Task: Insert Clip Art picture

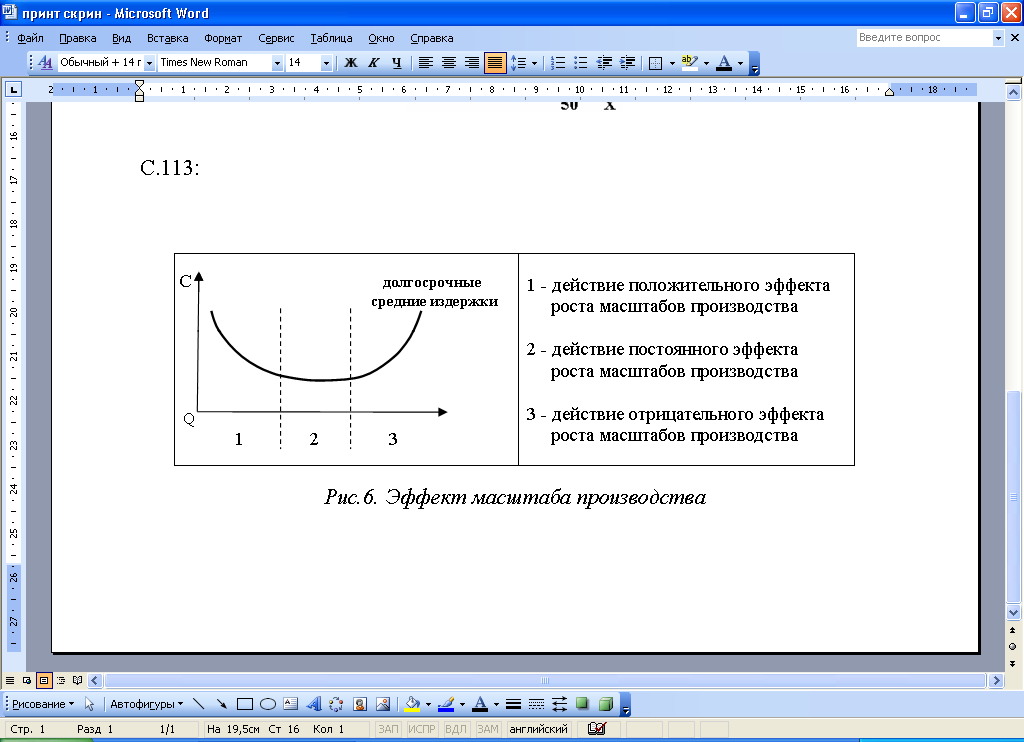Action: 360,704
